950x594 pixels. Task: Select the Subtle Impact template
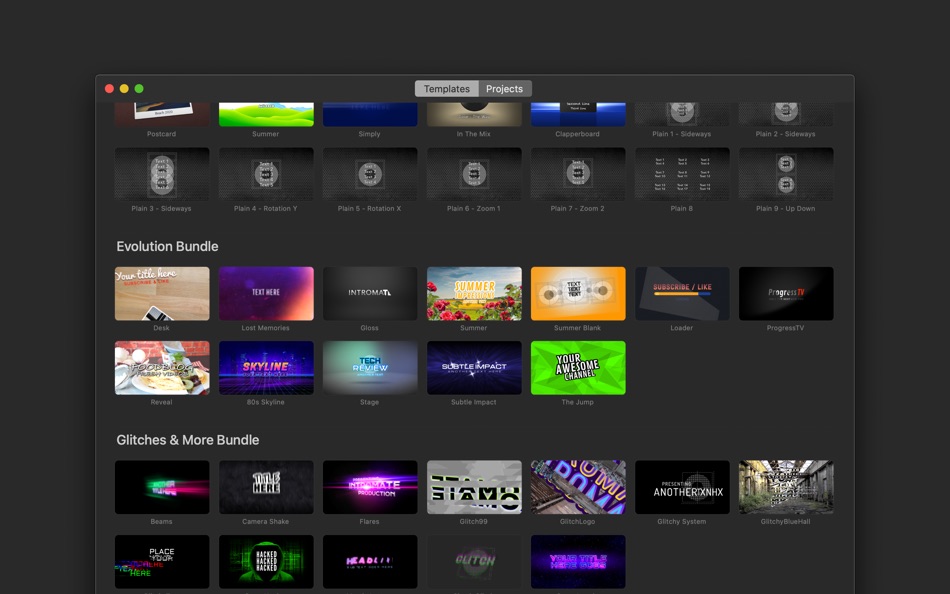click(x=474, y=367)
